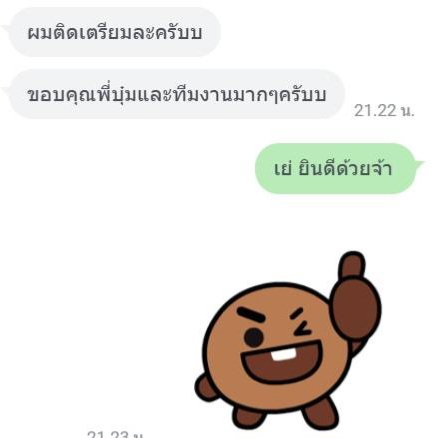Click the white tooth on the sticker
438x438 pixels.
click(283, 355)
